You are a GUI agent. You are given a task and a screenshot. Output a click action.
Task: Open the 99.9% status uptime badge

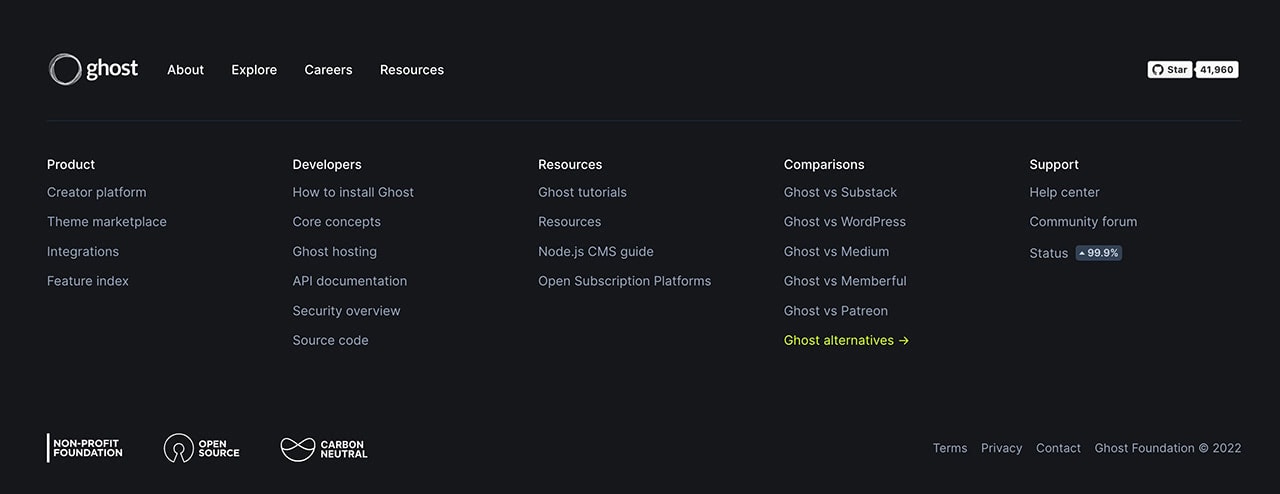click(x=1099, y=253)
